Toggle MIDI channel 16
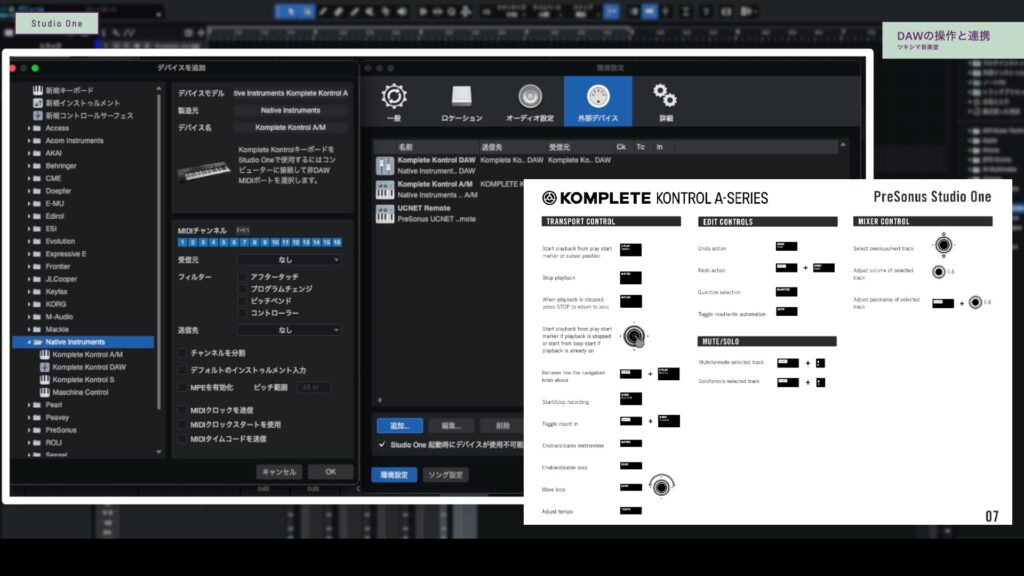The image size is (1024, 576). pos(337,242)
